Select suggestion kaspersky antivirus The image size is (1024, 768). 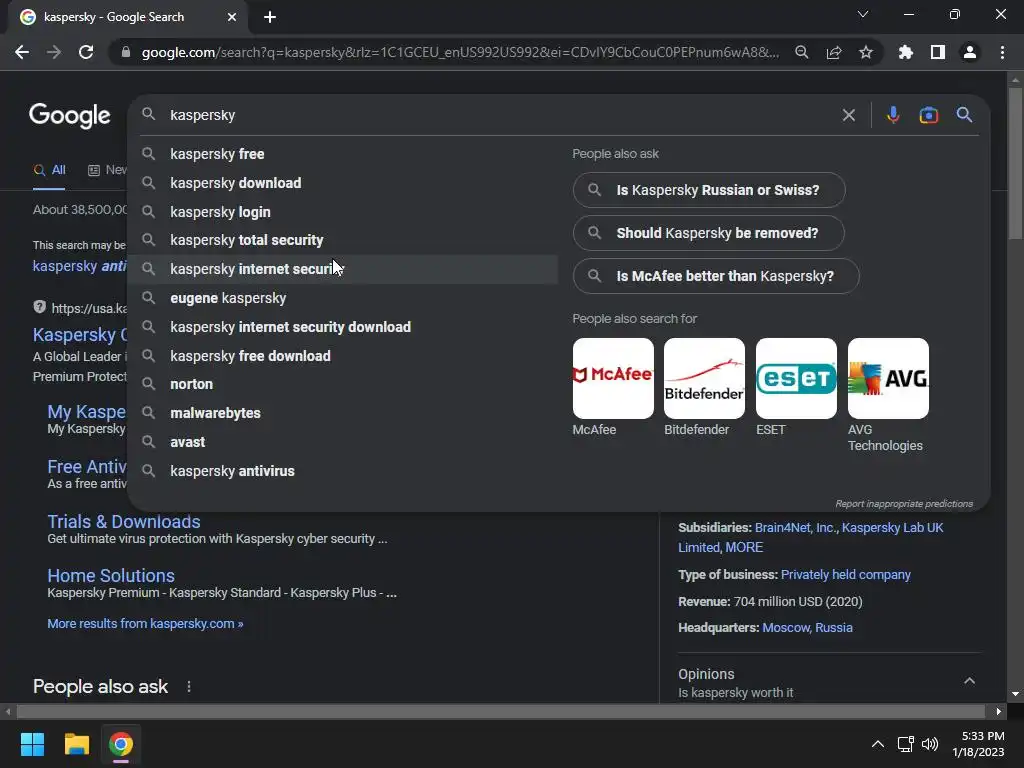(343, 471)
